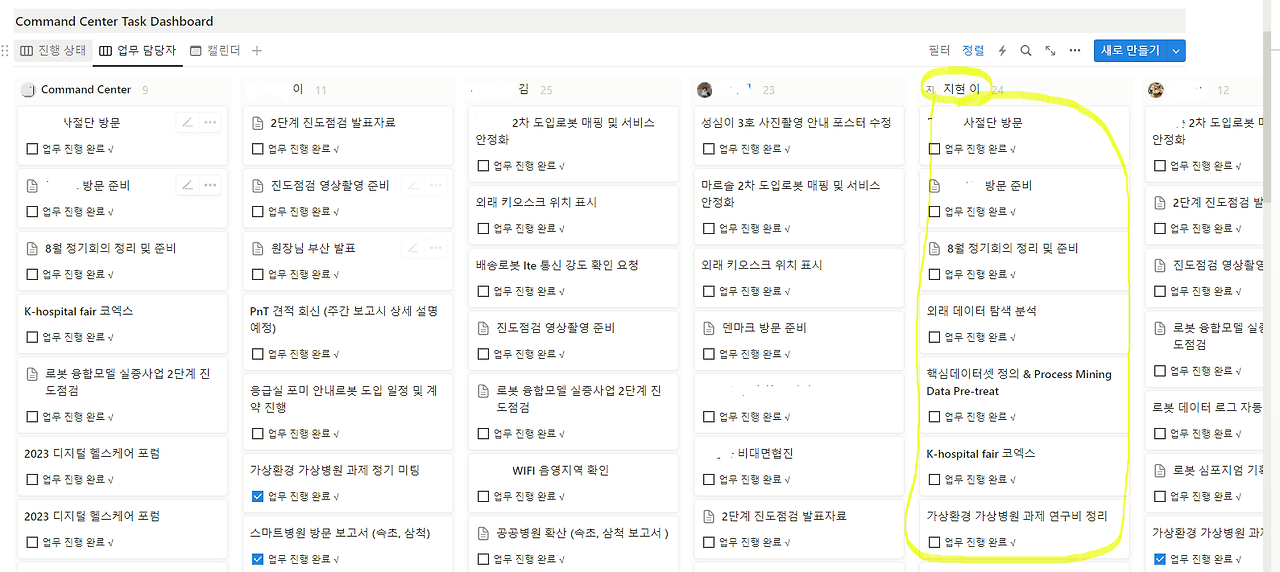Click the 지현 이 column header name
Image resolution: width=1280 pixels, height=572 pixels.
pyautogui.click(x=961, y=90)
